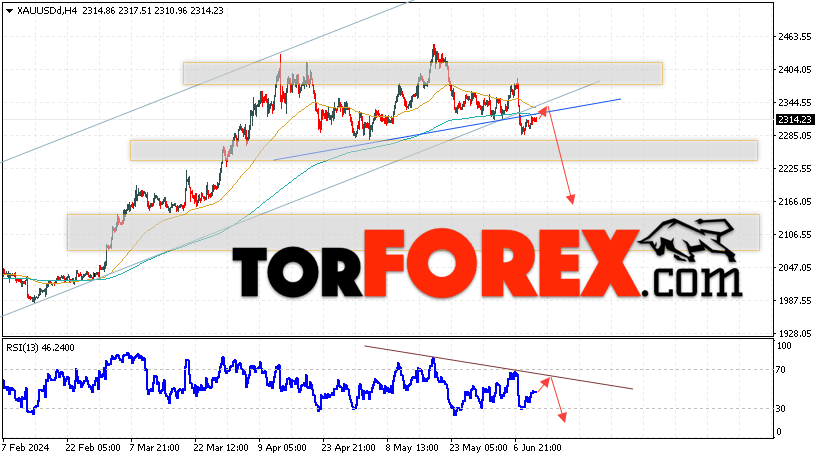The height and width of the screenshot is (459, 819).
Task: Click price axis label 2047.05
Action: click(794, 267)
